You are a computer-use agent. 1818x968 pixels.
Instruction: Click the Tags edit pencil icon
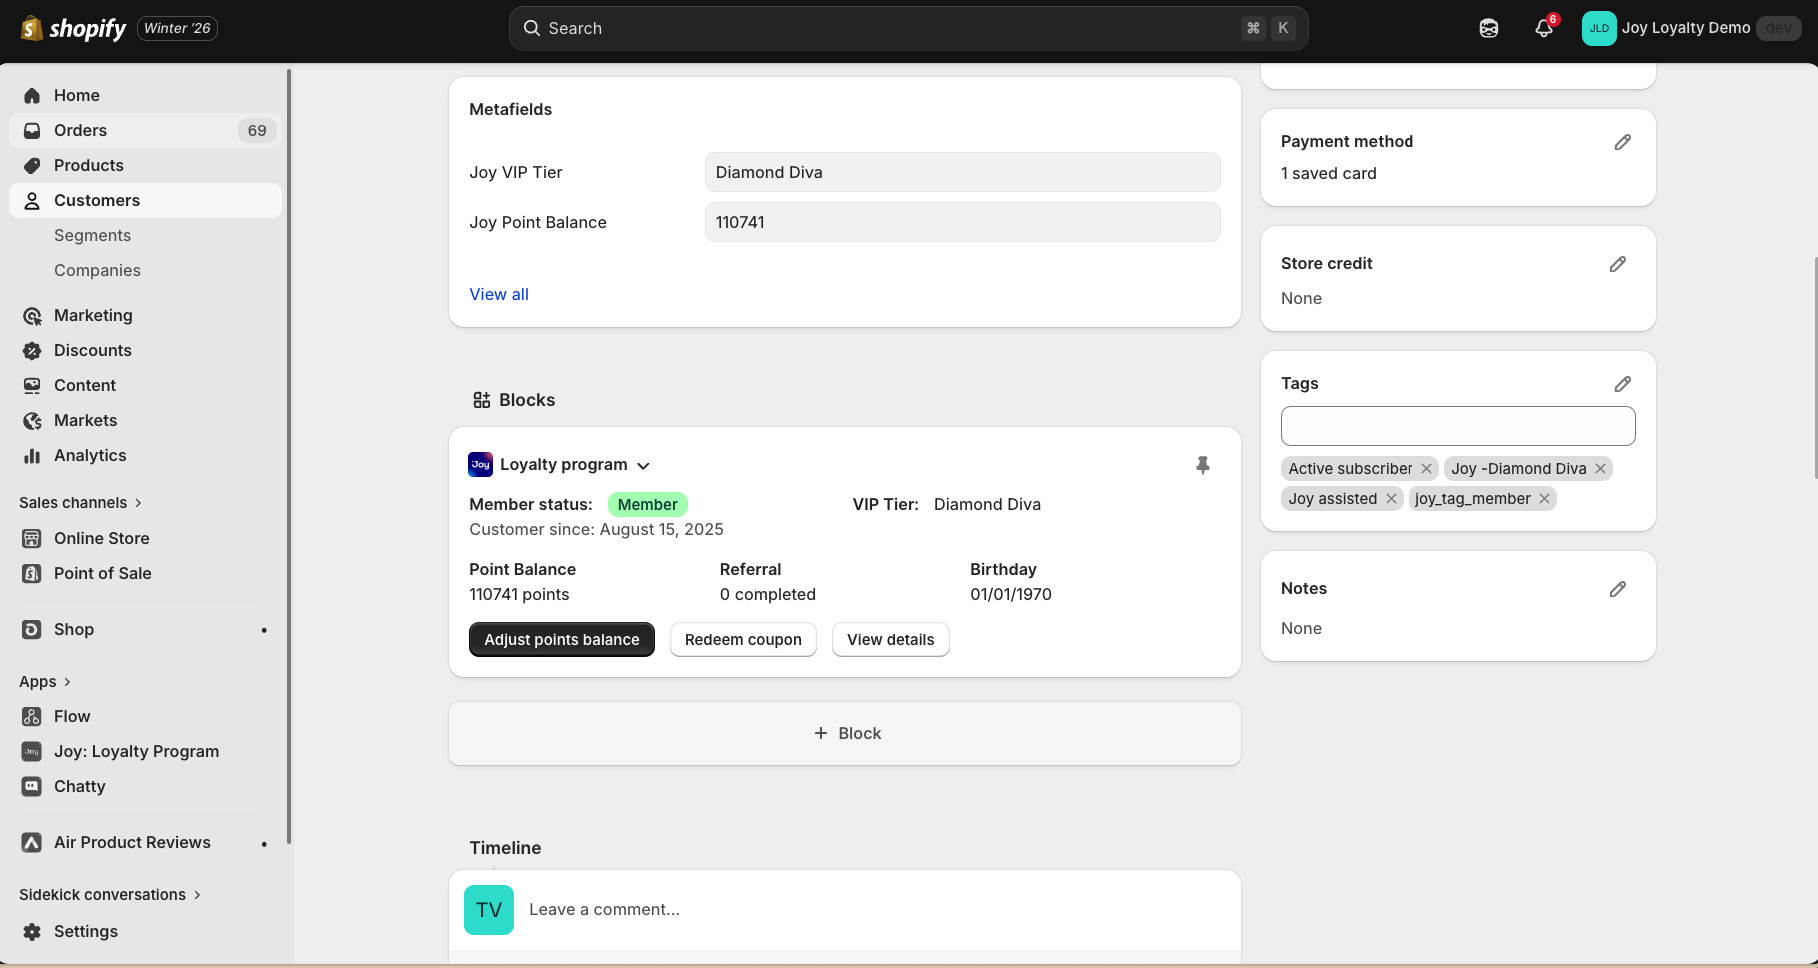1622,384
